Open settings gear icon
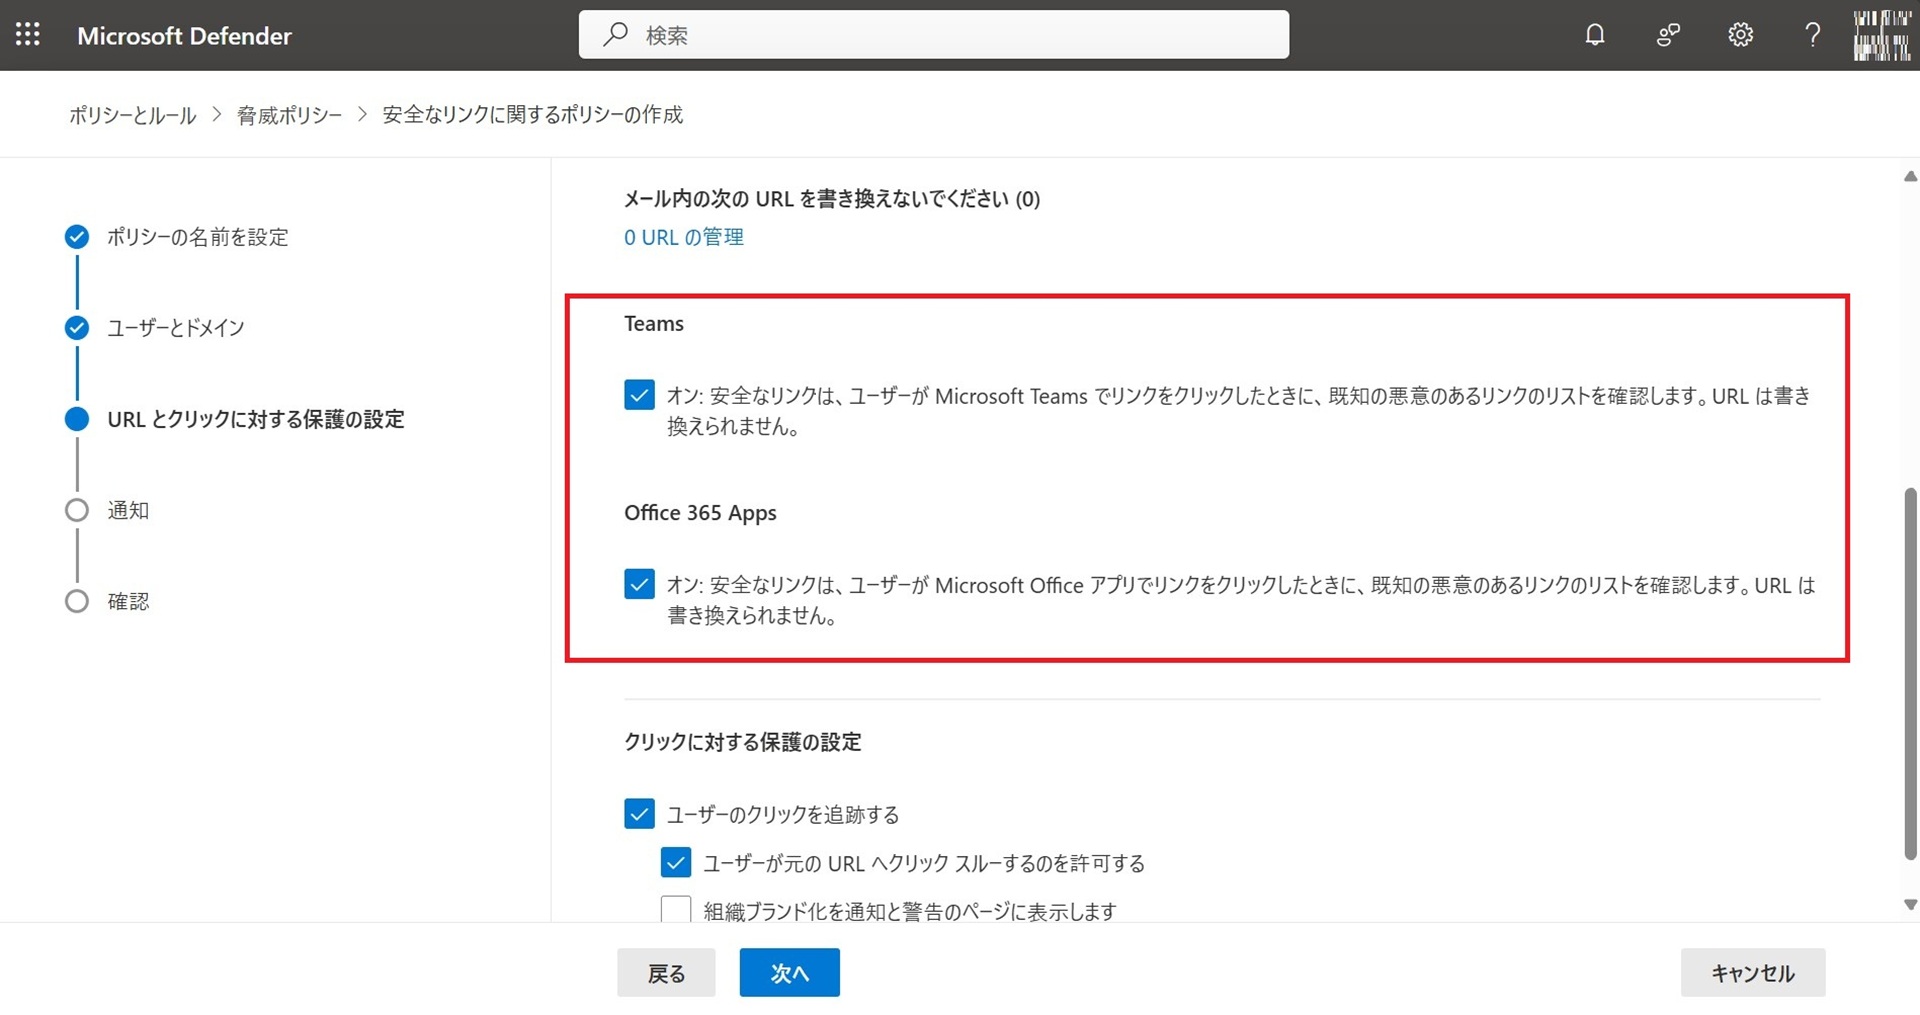The width and height of the screenshot is (1920, 1015). pyautogui.click(x=1740, y=35)
